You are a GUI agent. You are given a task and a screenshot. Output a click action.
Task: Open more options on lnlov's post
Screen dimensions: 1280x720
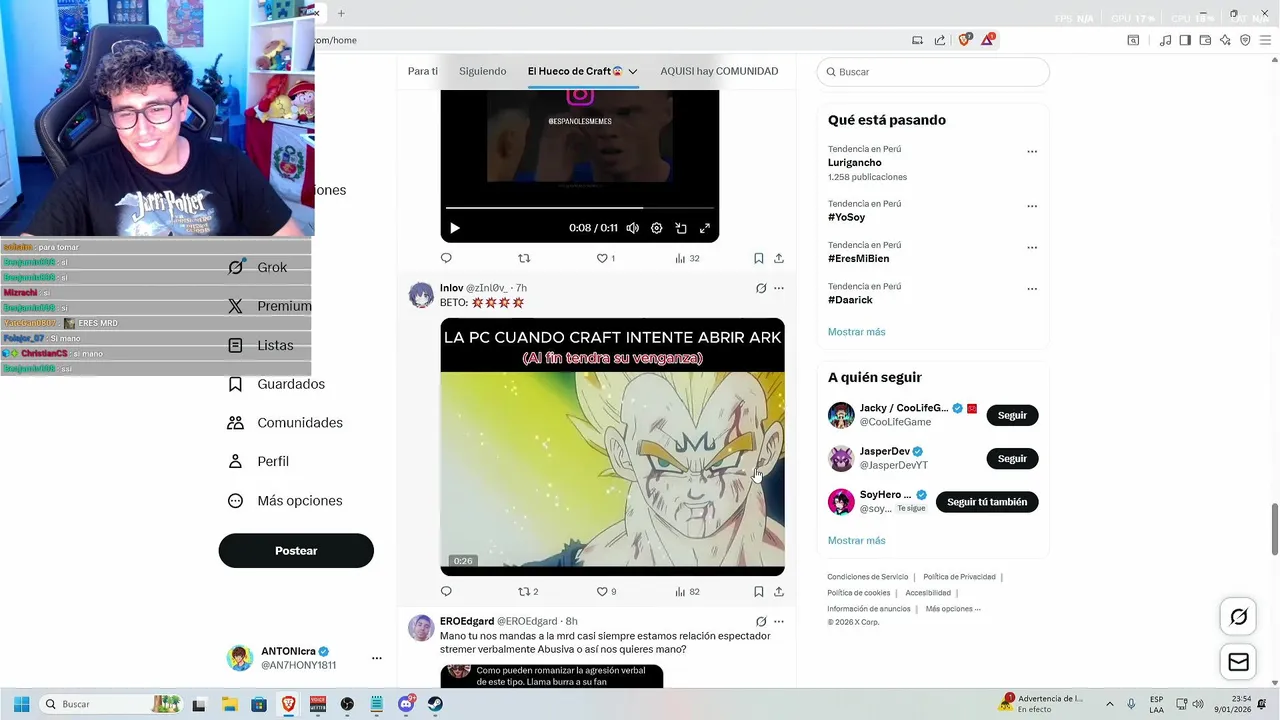(779, 288)
